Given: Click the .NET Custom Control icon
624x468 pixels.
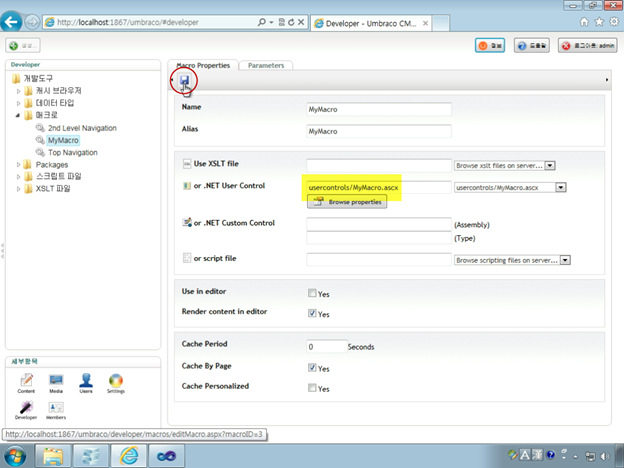Looking at the screenshot, I should (x=187, y=222).
